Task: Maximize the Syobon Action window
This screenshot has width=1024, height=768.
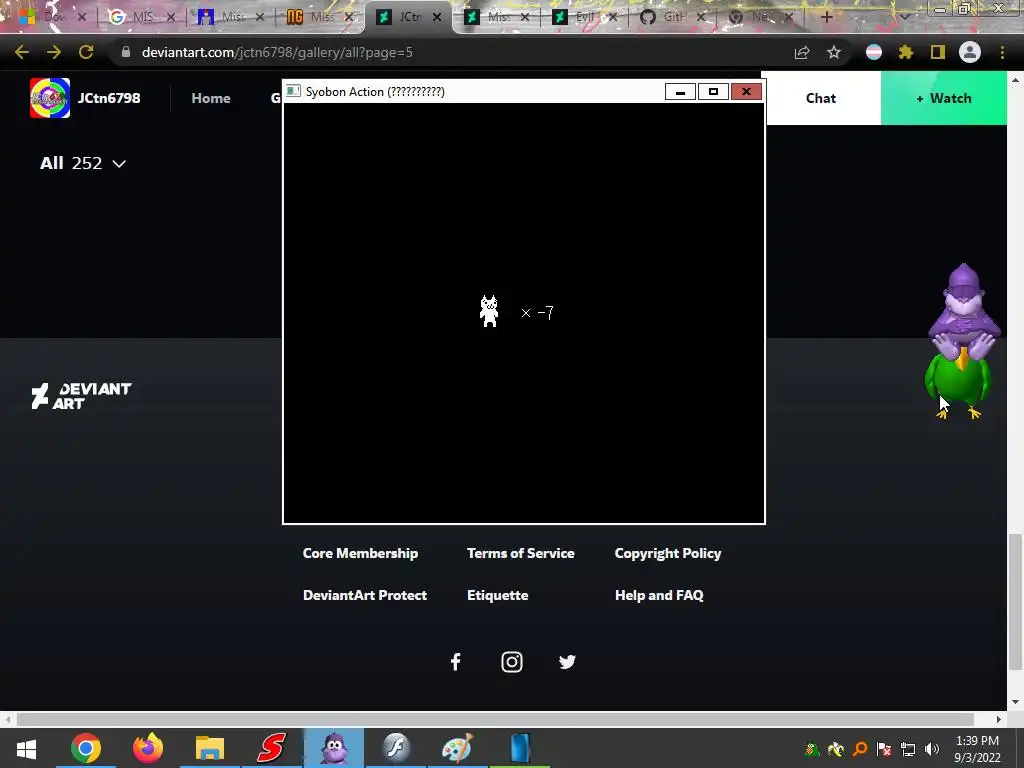Action: pyautogui.click(x=713, y=91)
